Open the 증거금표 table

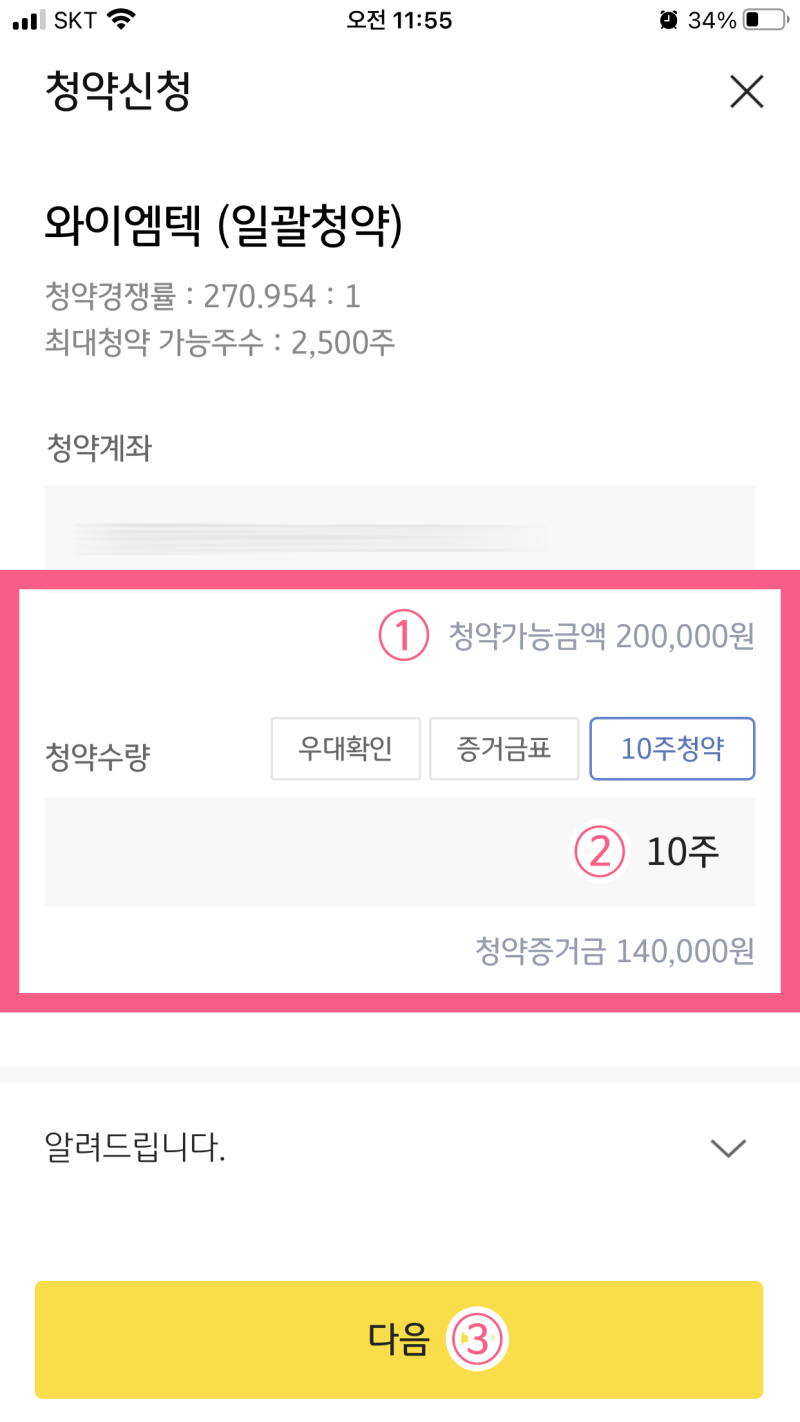tap(504, 749)
